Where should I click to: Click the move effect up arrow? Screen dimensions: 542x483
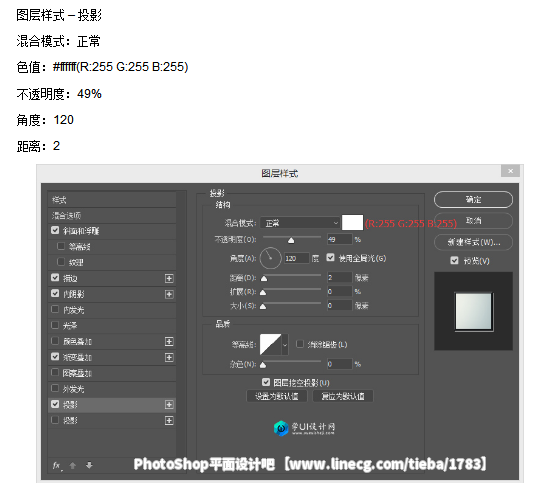tap(73, 465)
